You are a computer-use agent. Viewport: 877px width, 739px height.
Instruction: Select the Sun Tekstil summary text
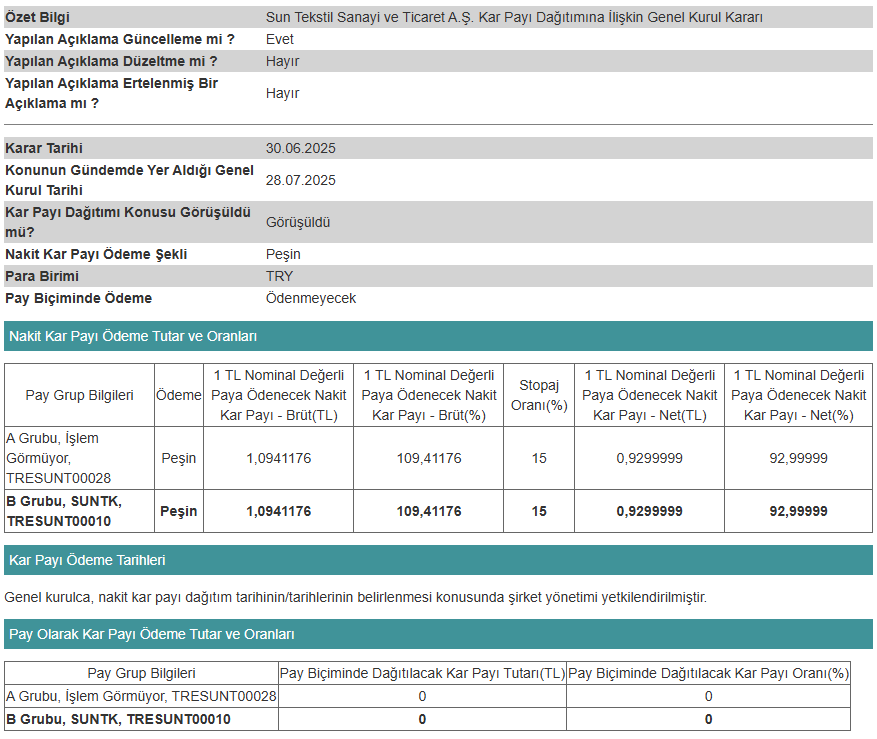(514, 17)
